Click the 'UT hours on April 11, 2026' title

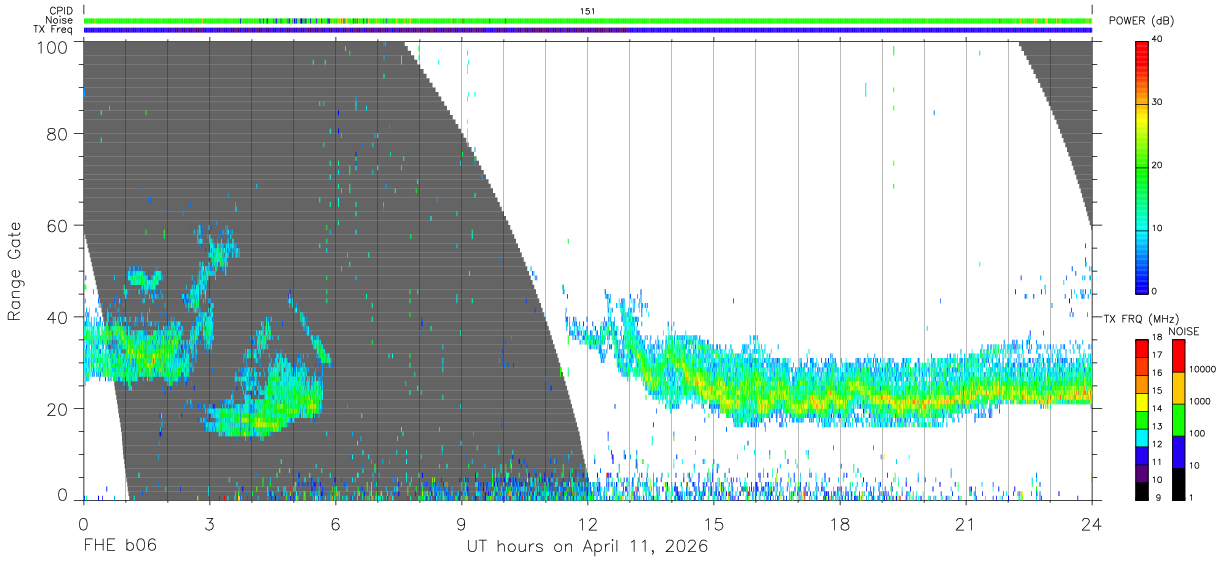coord(587,547)
